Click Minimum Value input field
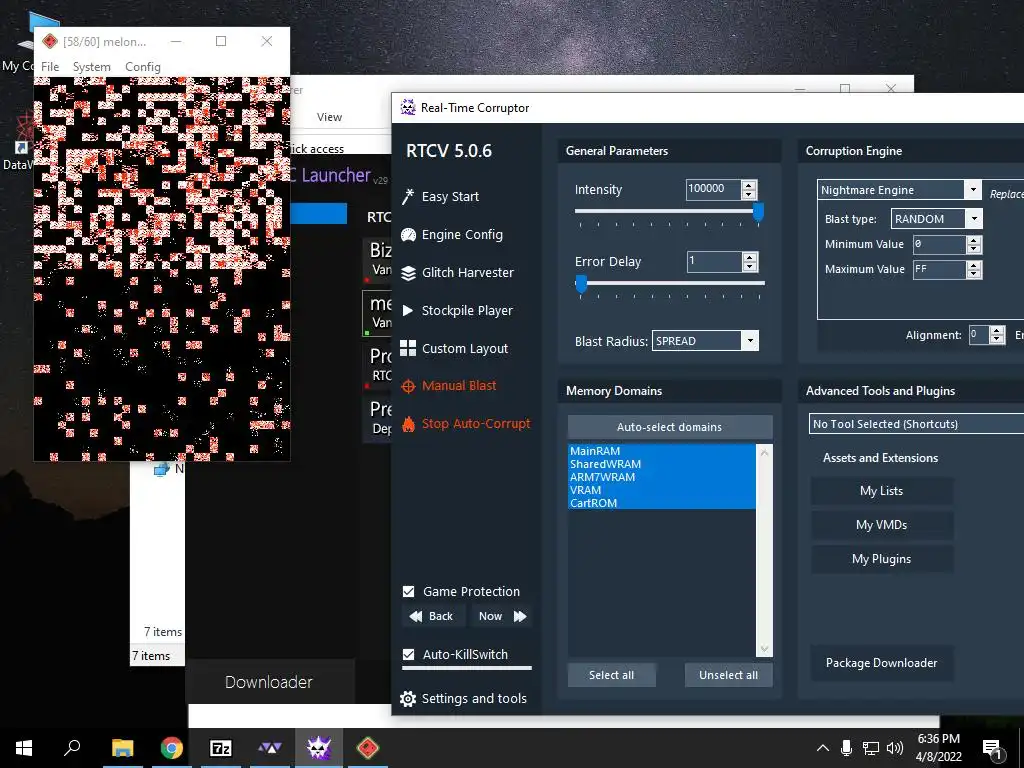 coord(939,244)
